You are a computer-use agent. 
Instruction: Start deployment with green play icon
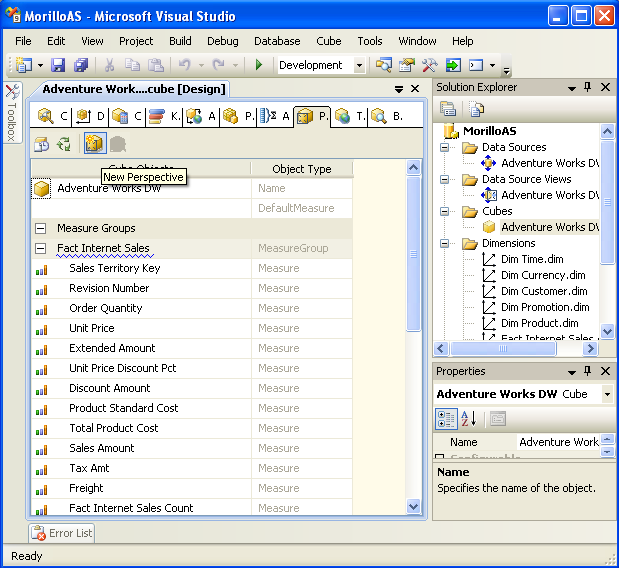coord(259,65)
